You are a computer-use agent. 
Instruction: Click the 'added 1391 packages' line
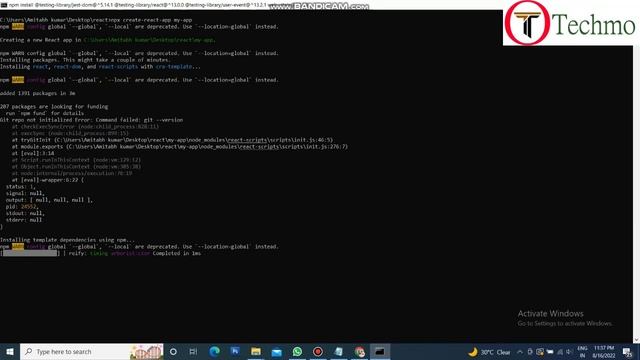click(x=38, y=93)
